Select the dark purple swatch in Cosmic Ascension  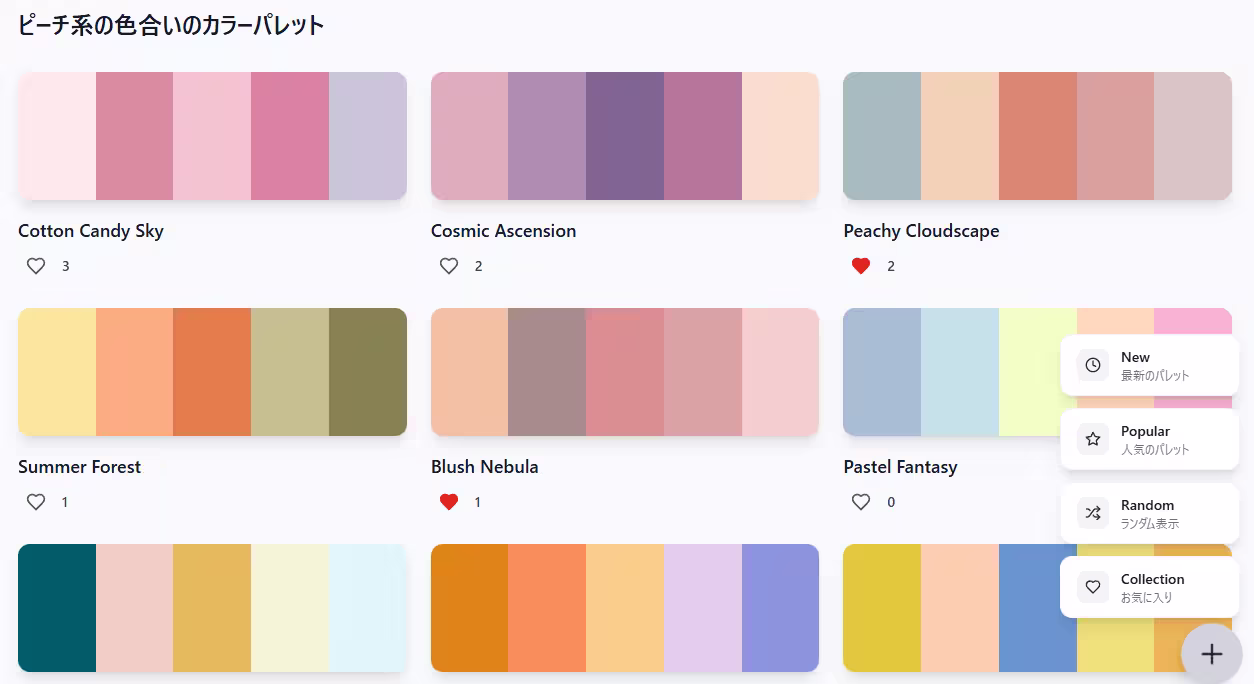[625, 136]
